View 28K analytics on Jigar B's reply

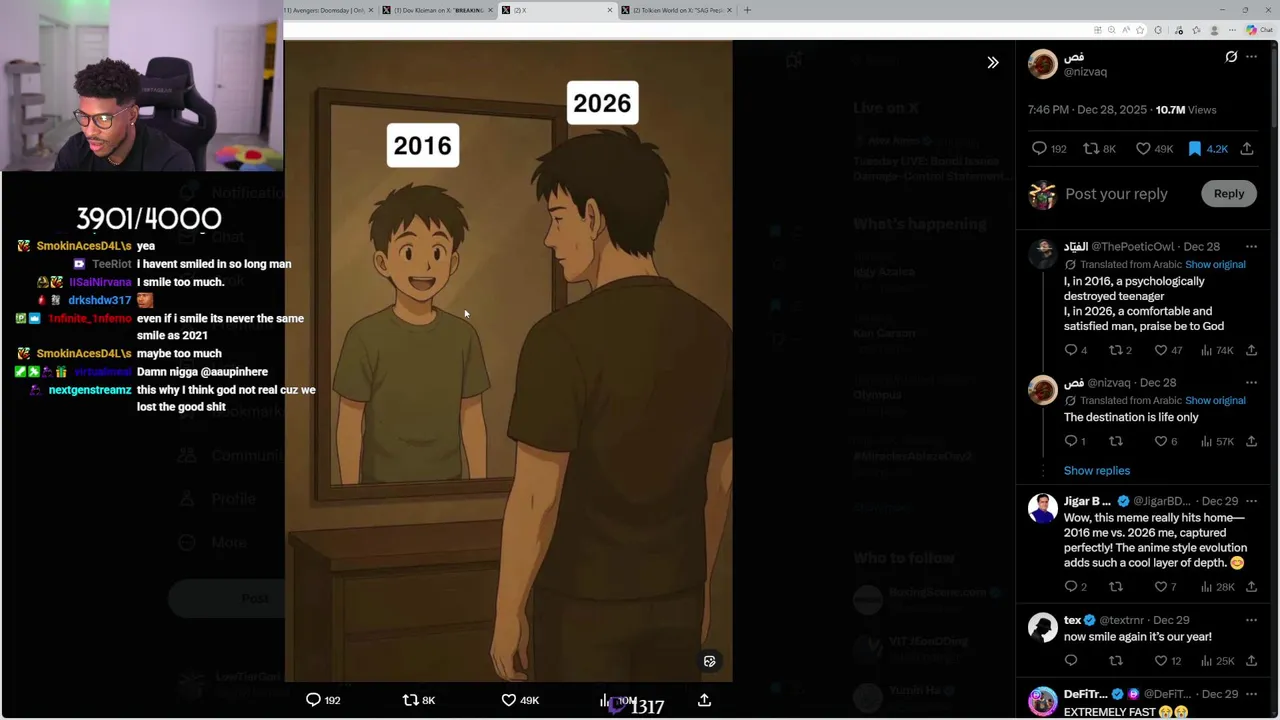tap(1216, 587)
